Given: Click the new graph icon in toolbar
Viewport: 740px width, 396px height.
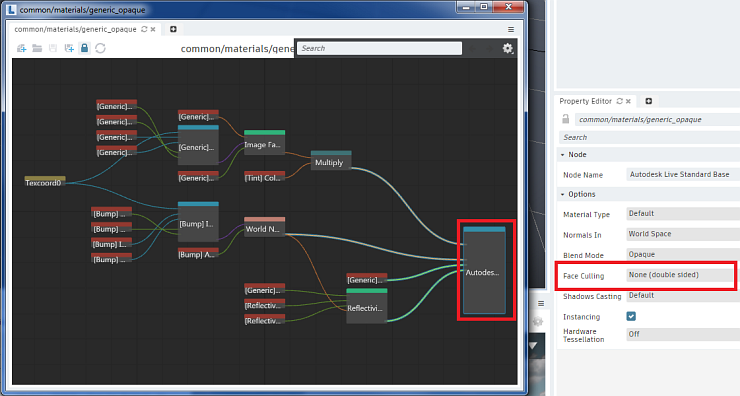Looking at the screenshot, I should tap(21, 48).
